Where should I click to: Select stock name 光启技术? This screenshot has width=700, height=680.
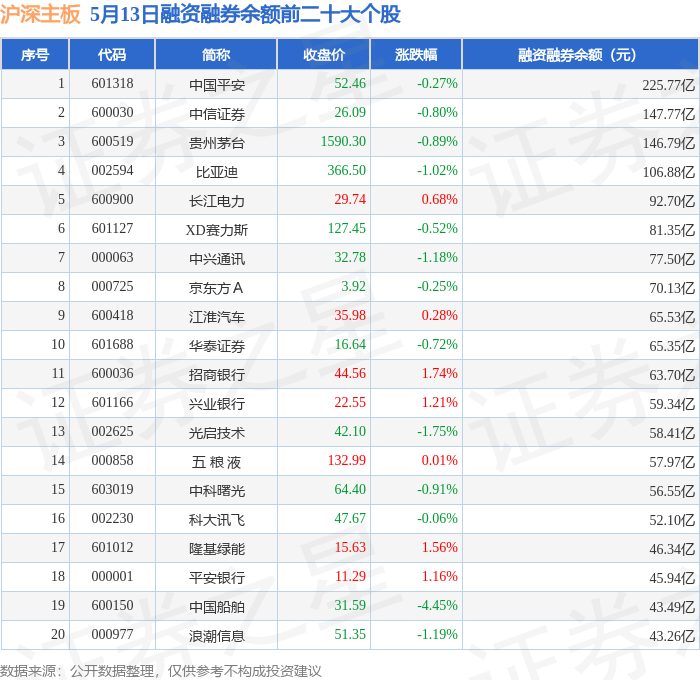tap(217, 433)
